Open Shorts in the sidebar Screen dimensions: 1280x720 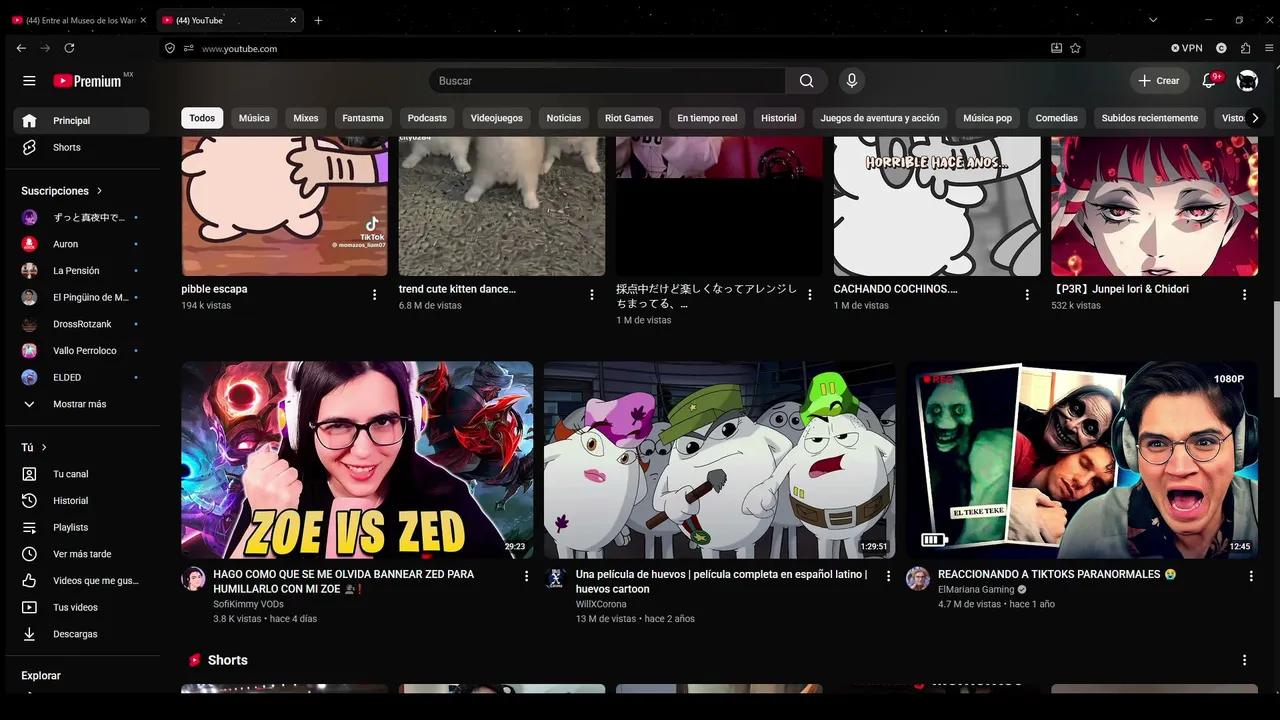tap(81, 147)
